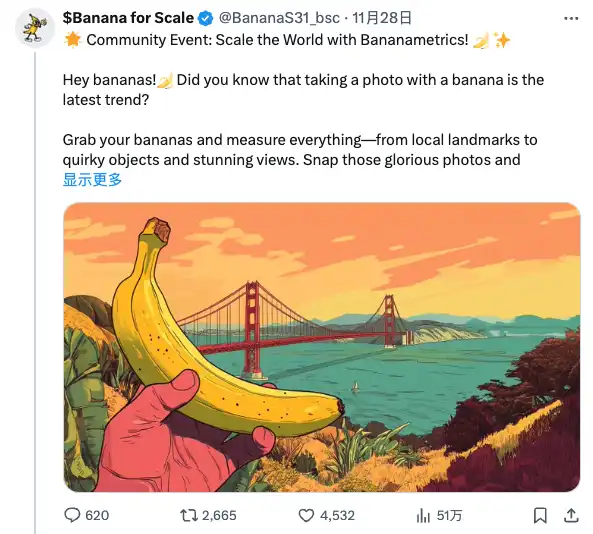The image size is (593, 534).
Task: Open the Golden Gate banana image
Action: 322,347
